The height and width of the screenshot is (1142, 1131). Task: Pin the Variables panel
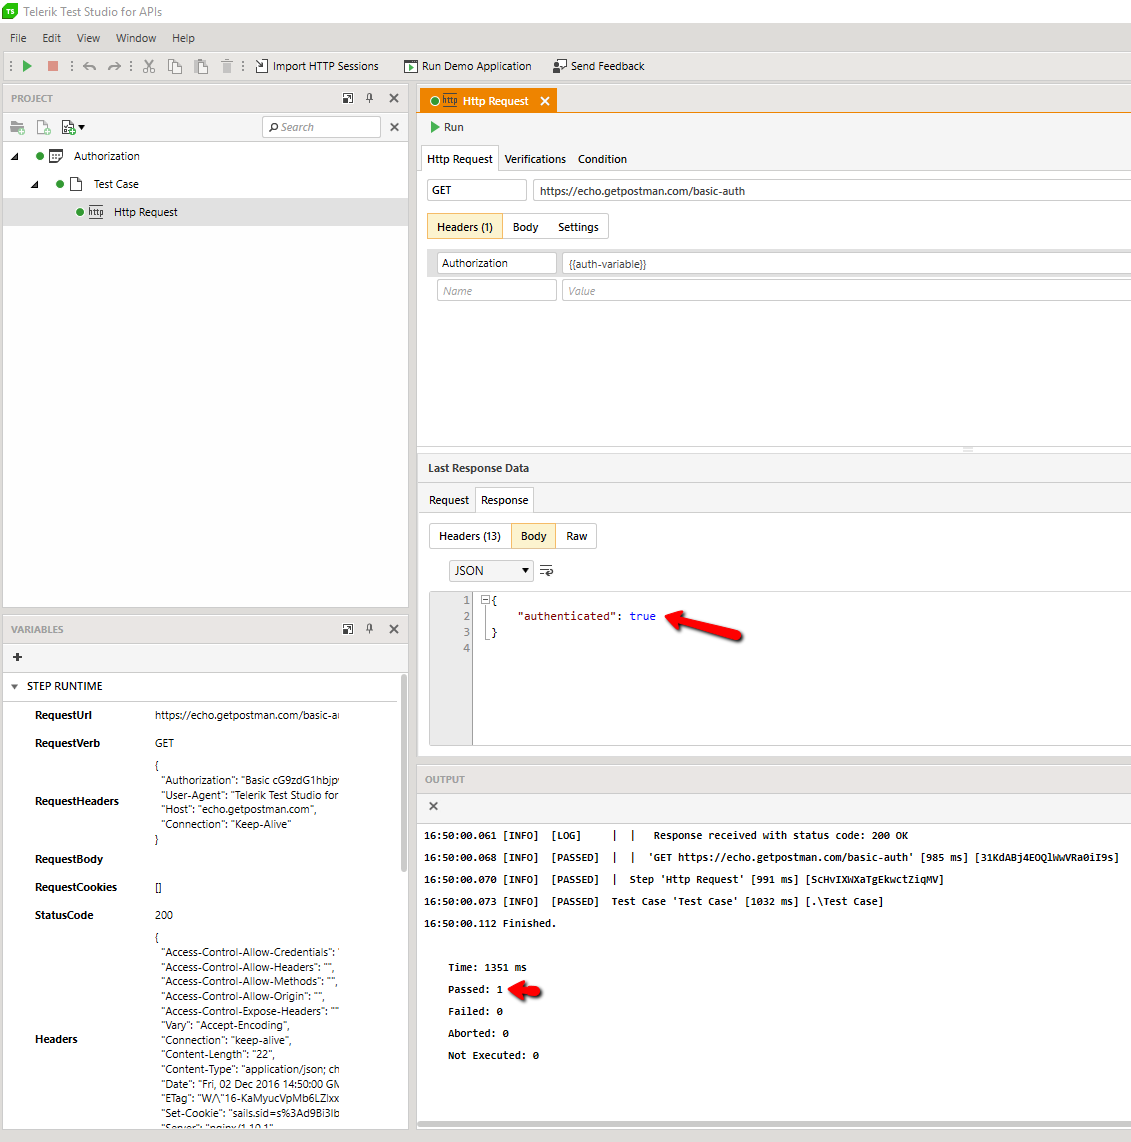[x=369, y=629]
